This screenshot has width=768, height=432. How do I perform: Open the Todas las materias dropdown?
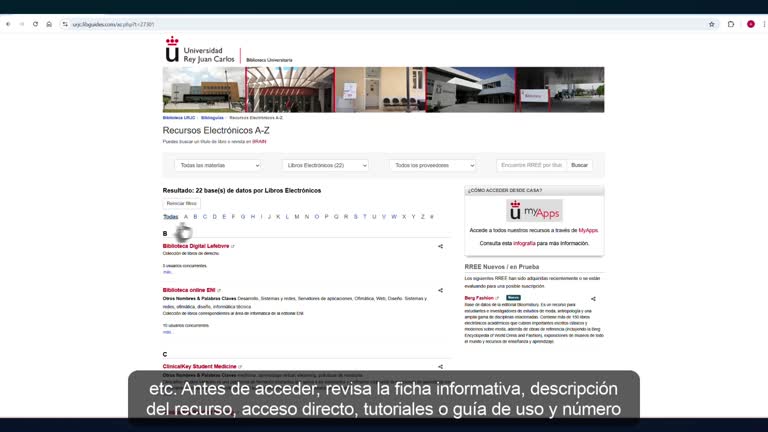tap(217, 166)
